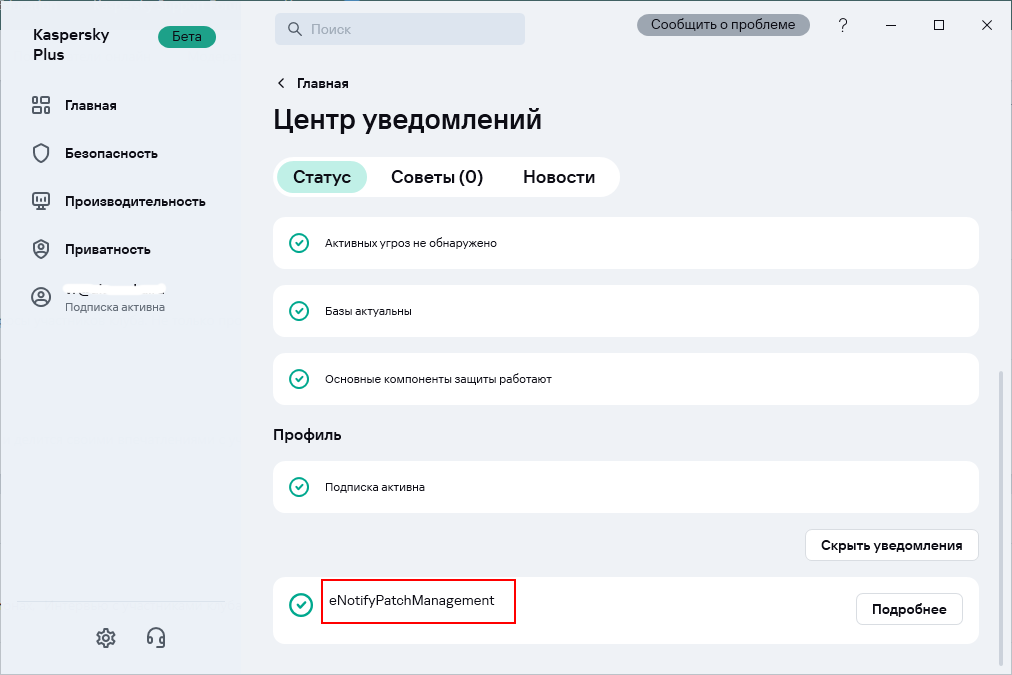Click Скрыть уведомления button

[x=891, y=545]
